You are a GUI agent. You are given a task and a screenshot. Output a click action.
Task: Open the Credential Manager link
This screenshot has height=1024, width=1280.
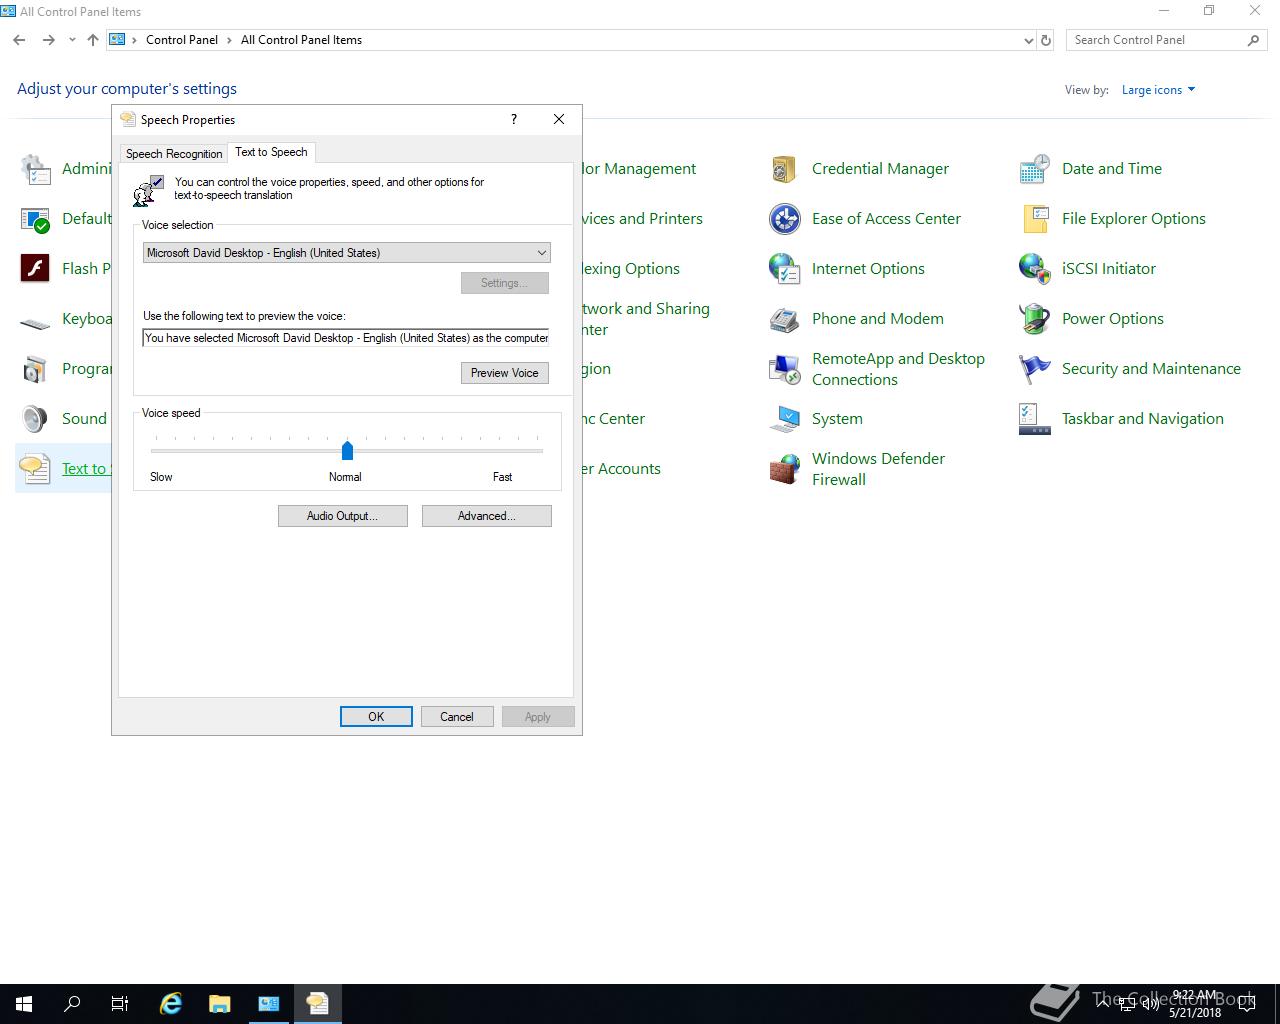coord(880,169)
